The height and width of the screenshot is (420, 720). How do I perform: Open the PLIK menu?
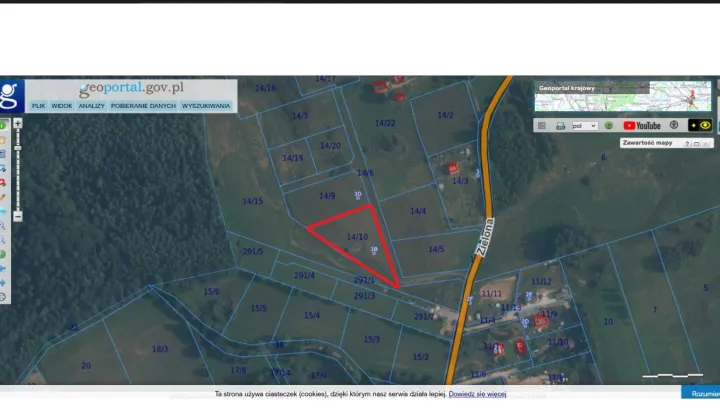pos(39,106)
